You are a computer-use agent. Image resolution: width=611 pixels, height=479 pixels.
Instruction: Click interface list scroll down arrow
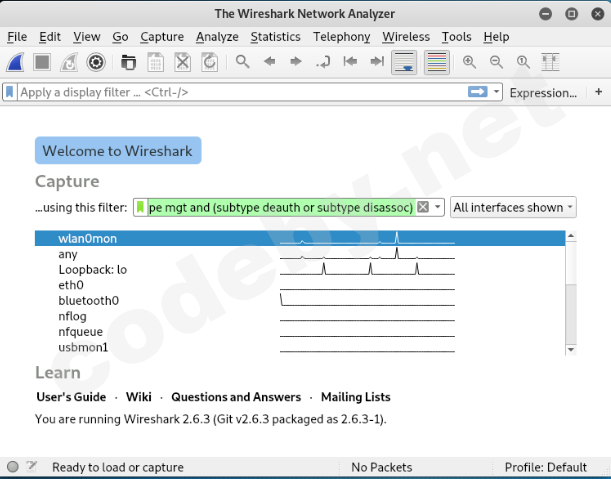point(571,350)
